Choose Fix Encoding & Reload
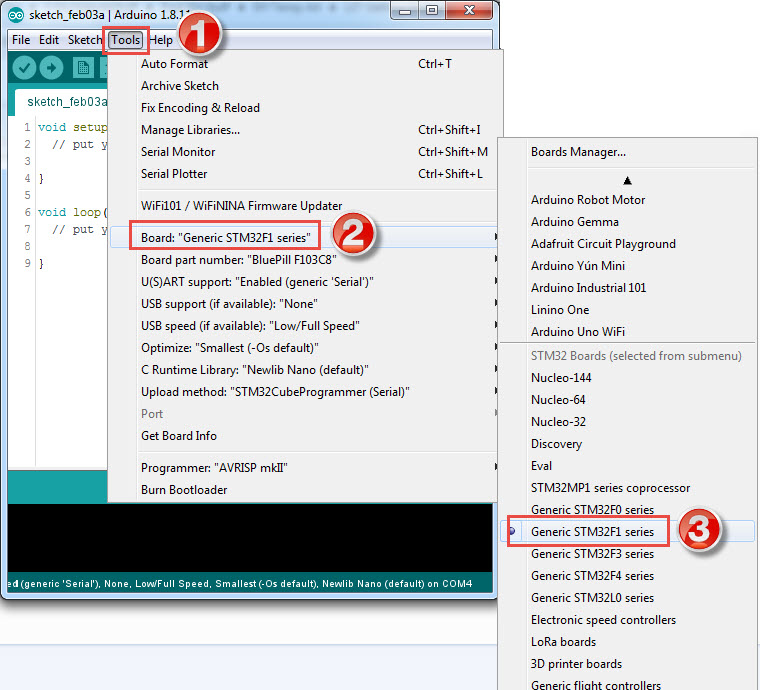The image size is (760, 690). coord(304,108)
